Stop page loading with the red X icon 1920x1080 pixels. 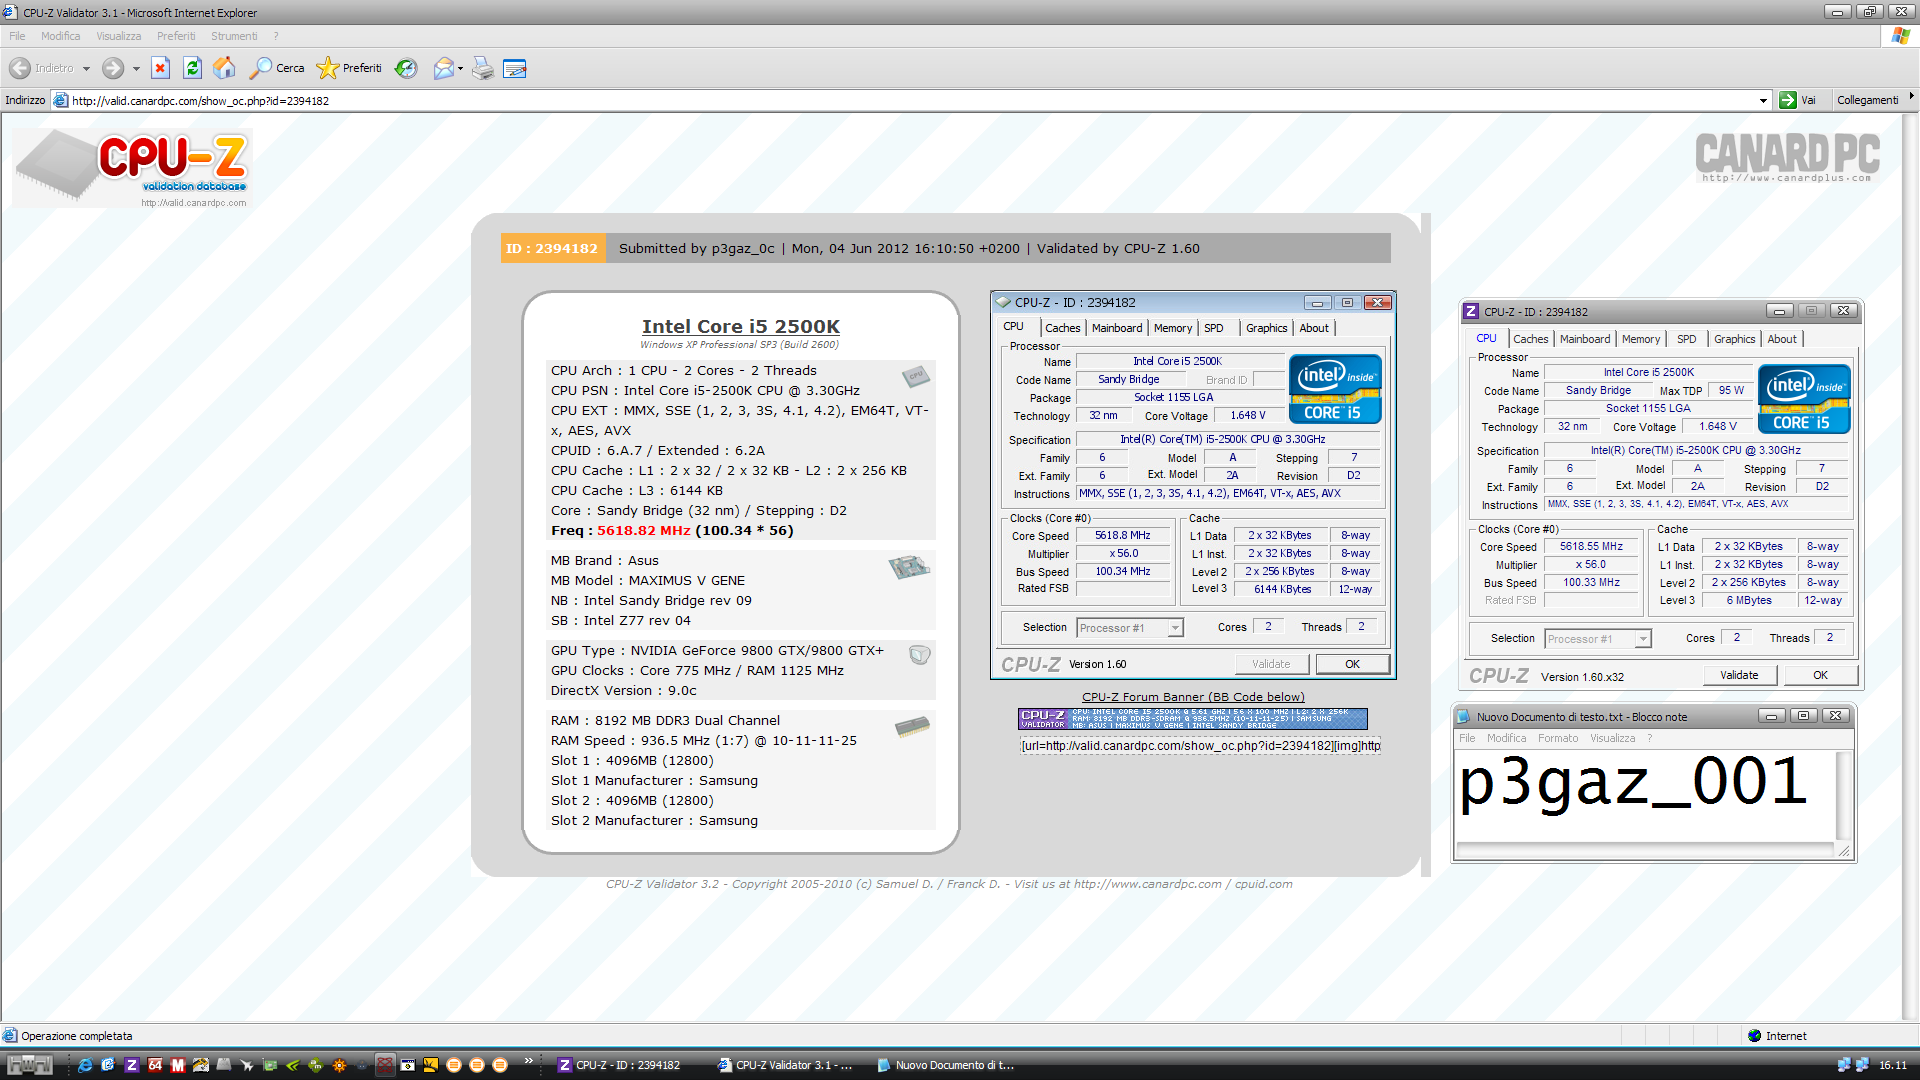point(160,68)
